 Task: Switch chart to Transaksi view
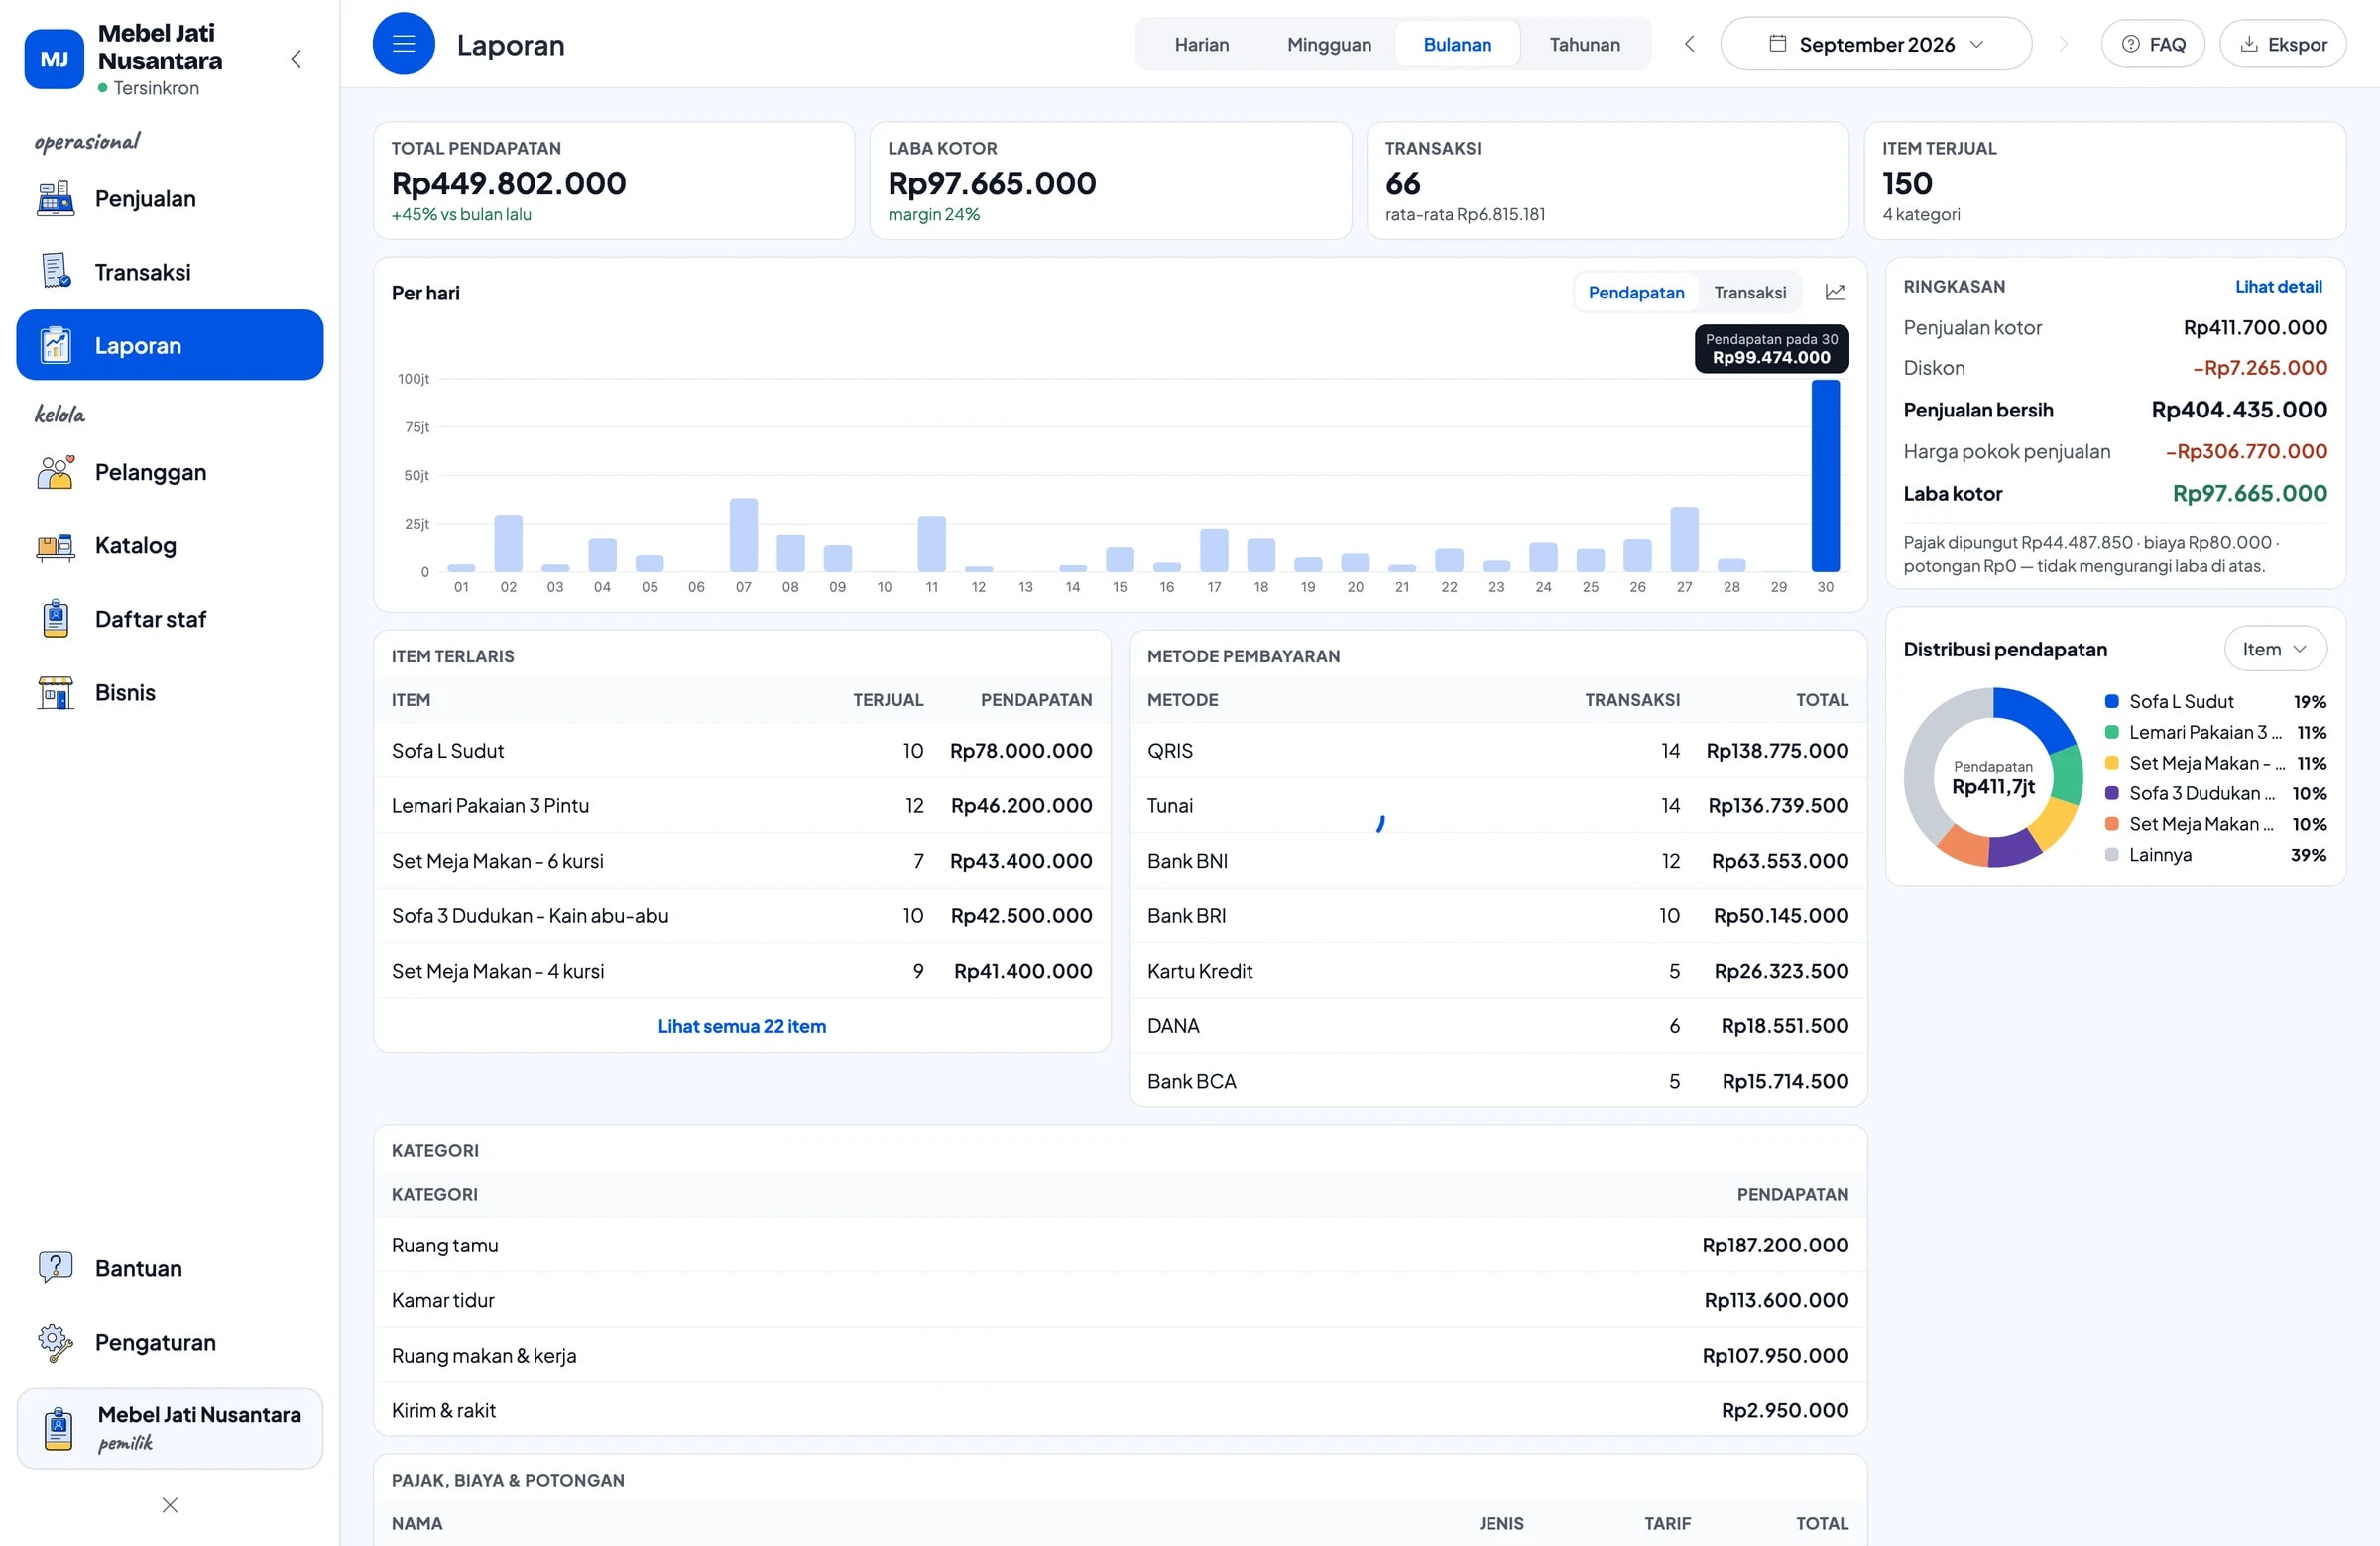pos(1749,292)
